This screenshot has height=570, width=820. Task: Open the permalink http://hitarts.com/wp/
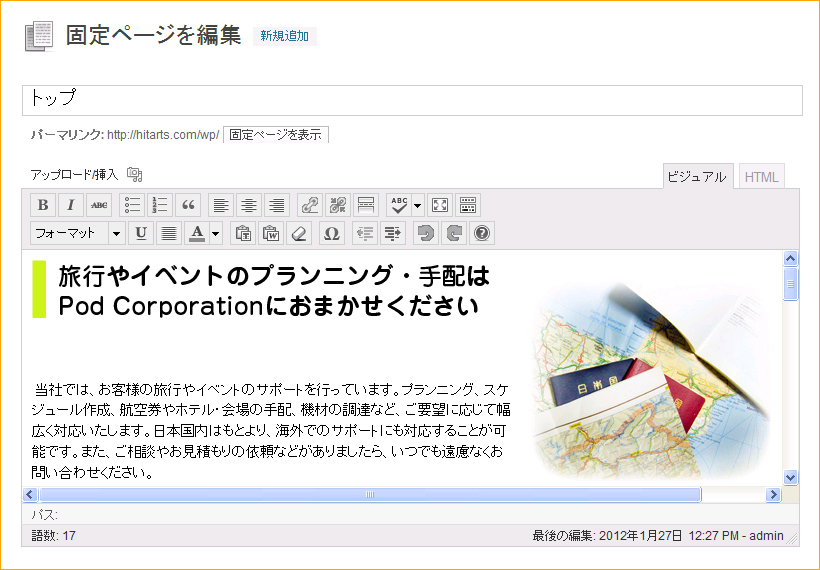tap(163, 134)
